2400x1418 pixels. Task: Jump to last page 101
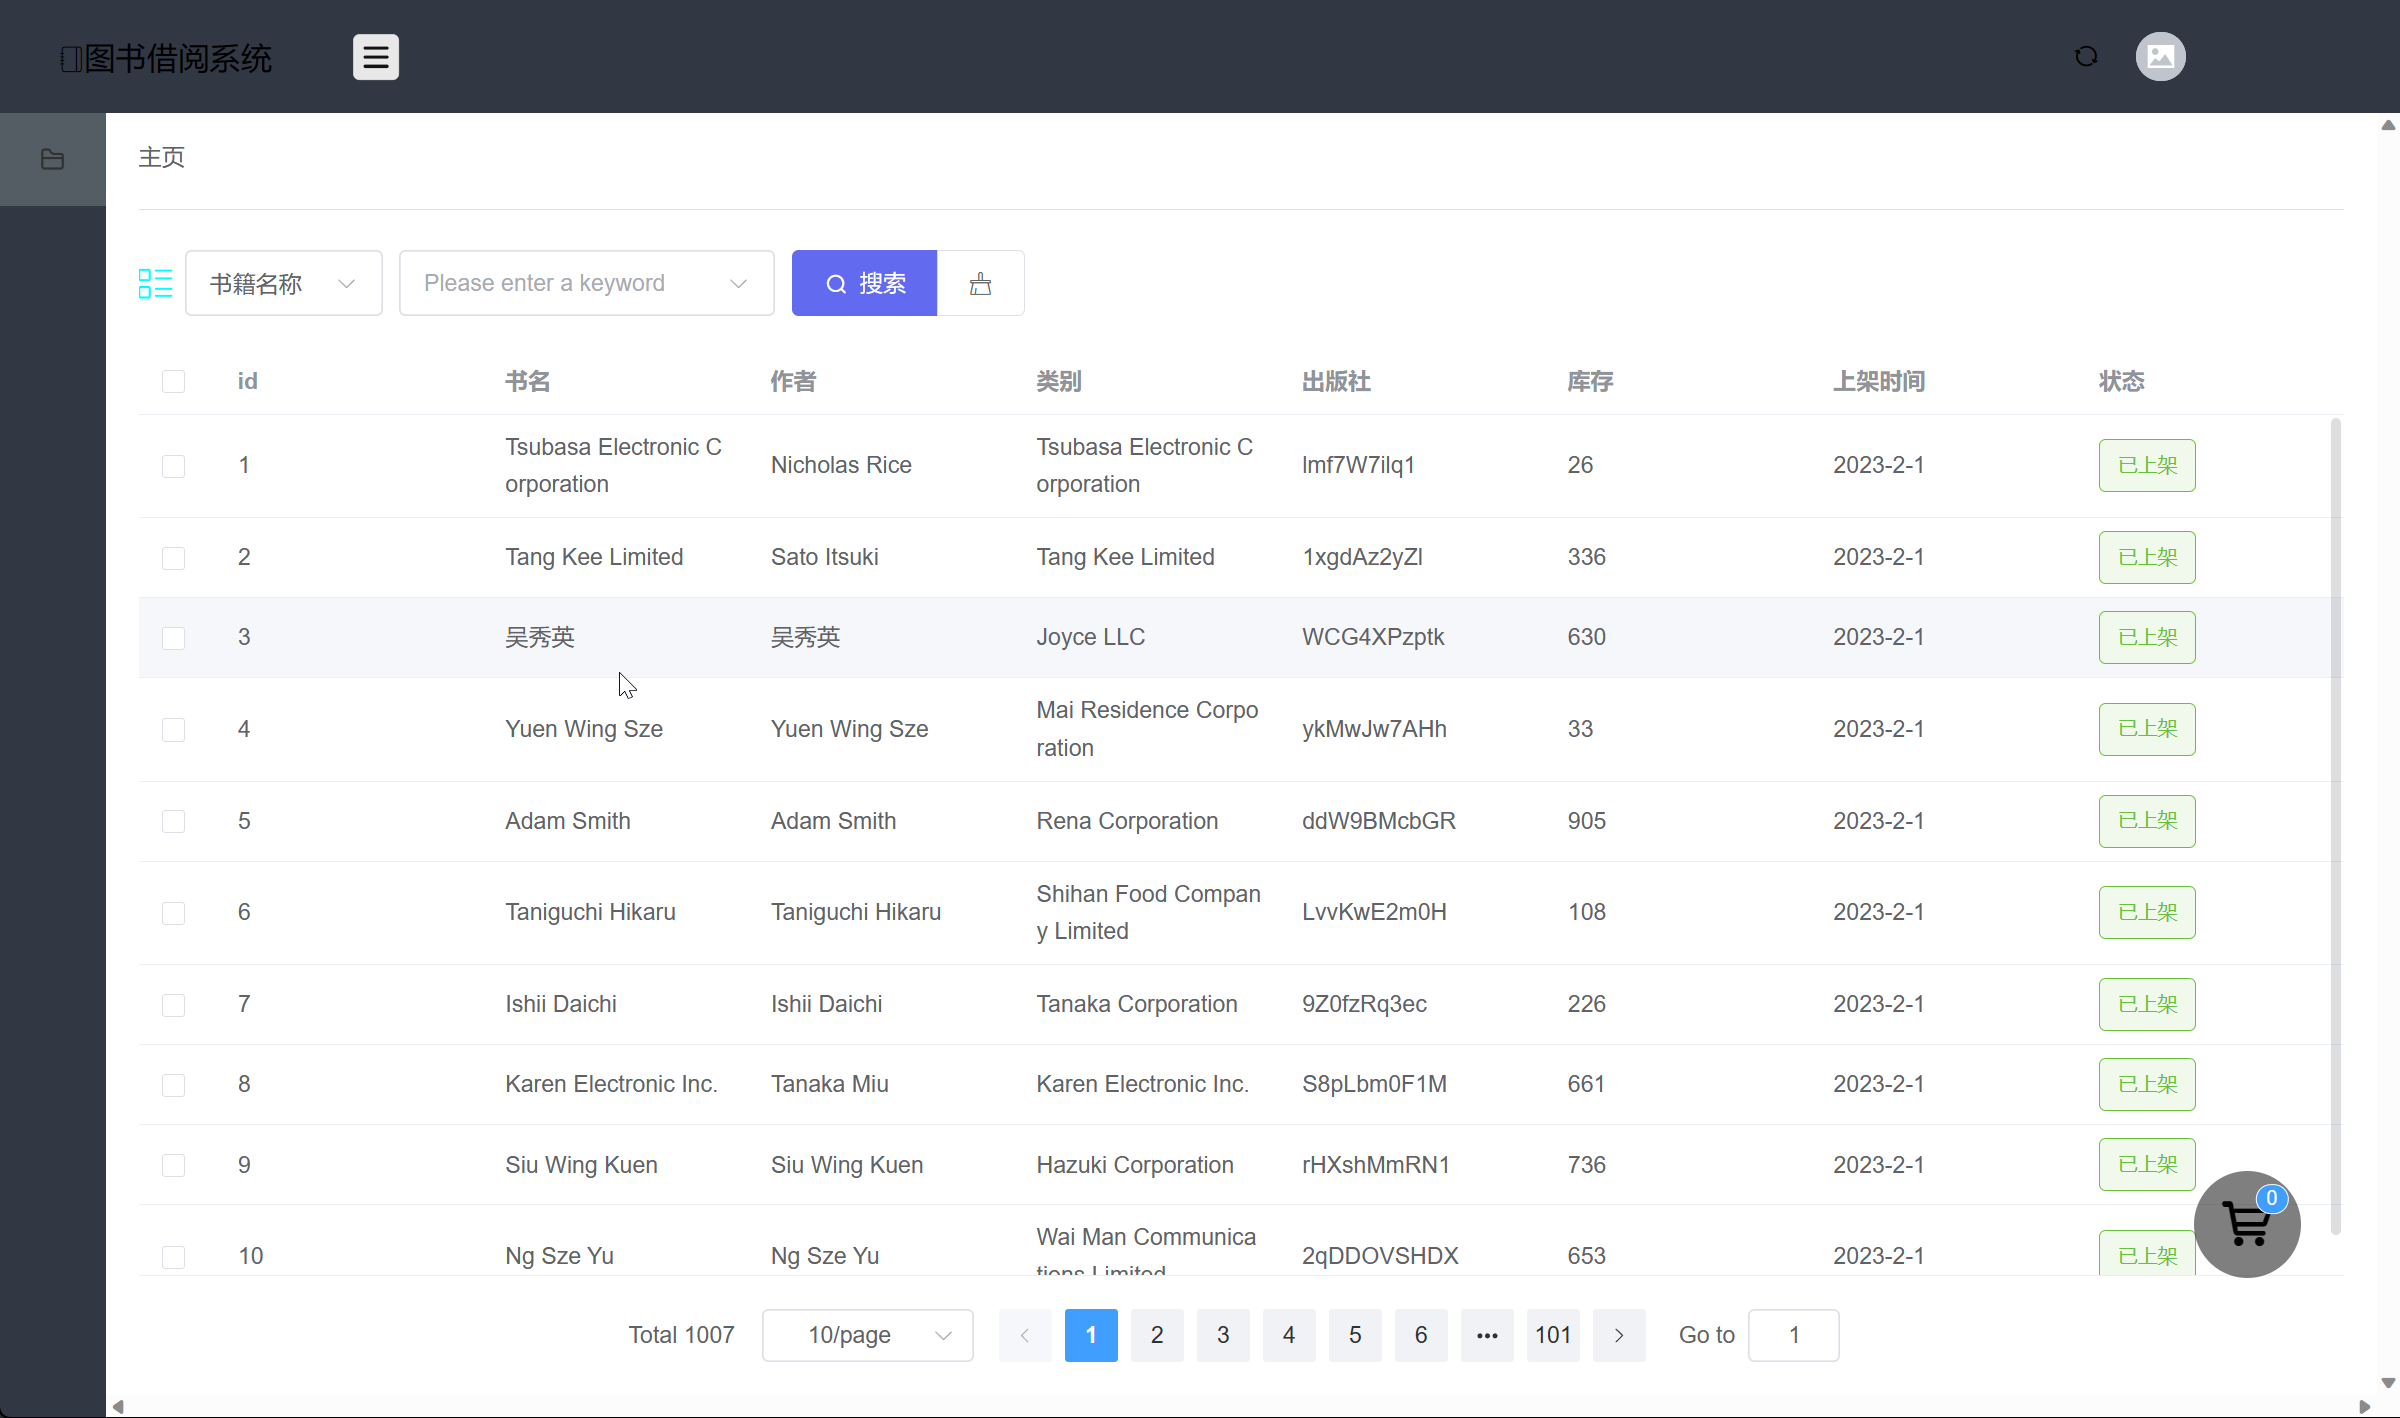point(1553,1335)
